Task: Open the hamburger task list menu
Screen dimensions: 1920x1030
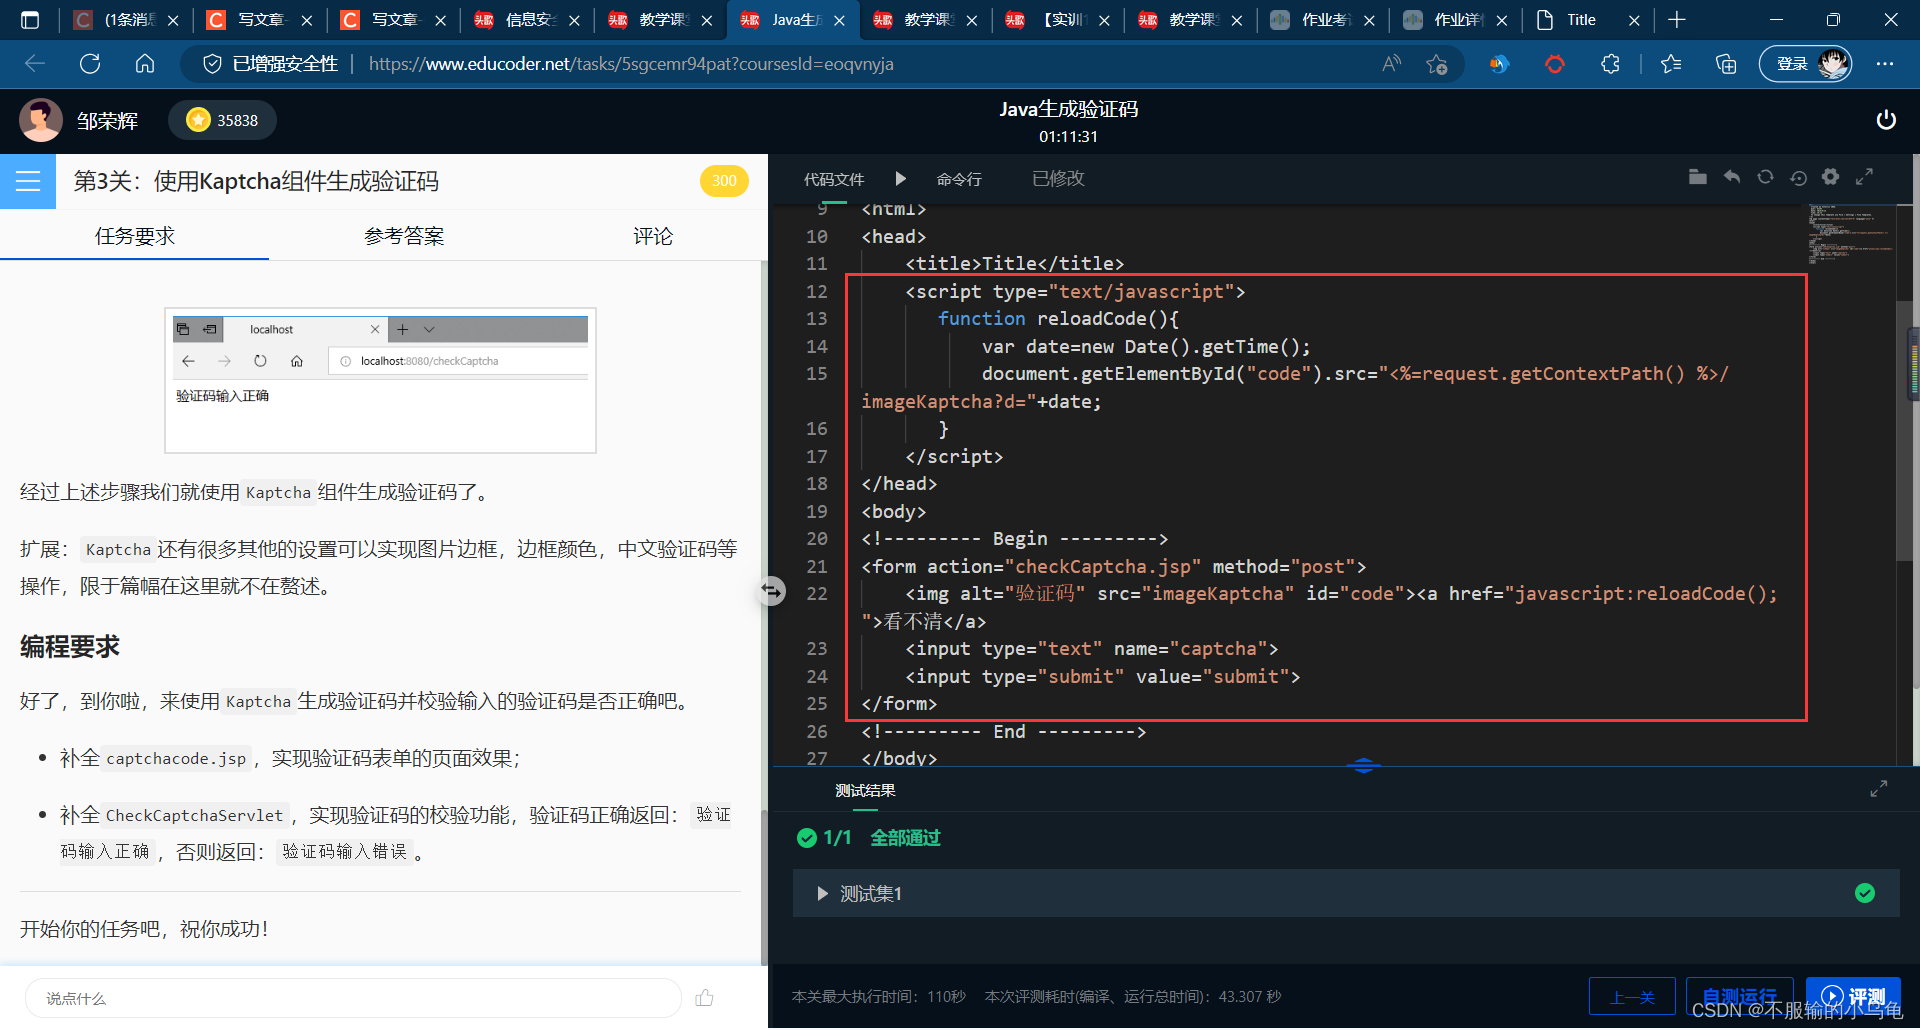Action: (28, 181)
